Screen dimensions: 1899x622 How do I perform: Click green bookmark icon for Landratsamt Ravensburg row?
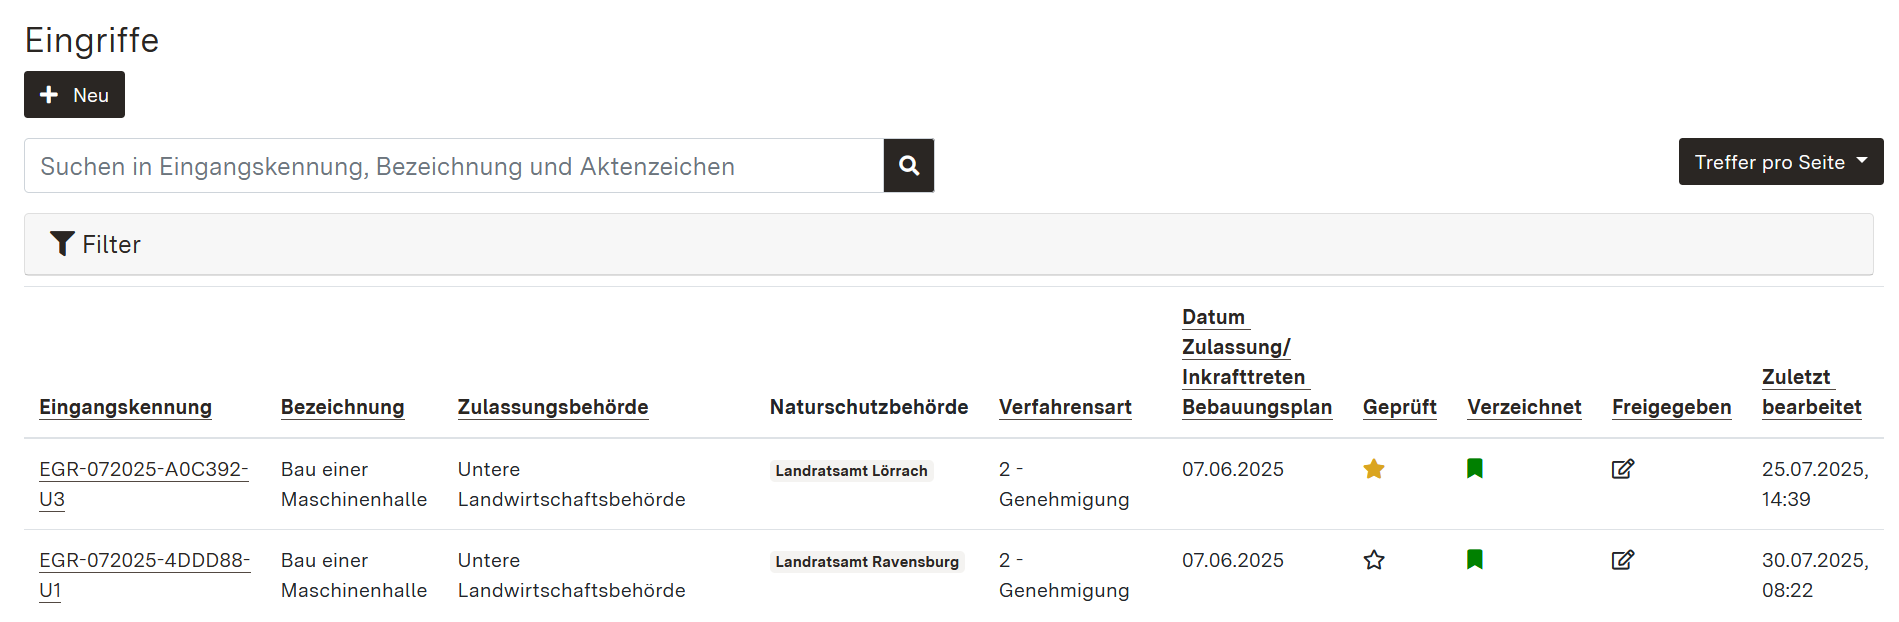tap(1474, 560)
